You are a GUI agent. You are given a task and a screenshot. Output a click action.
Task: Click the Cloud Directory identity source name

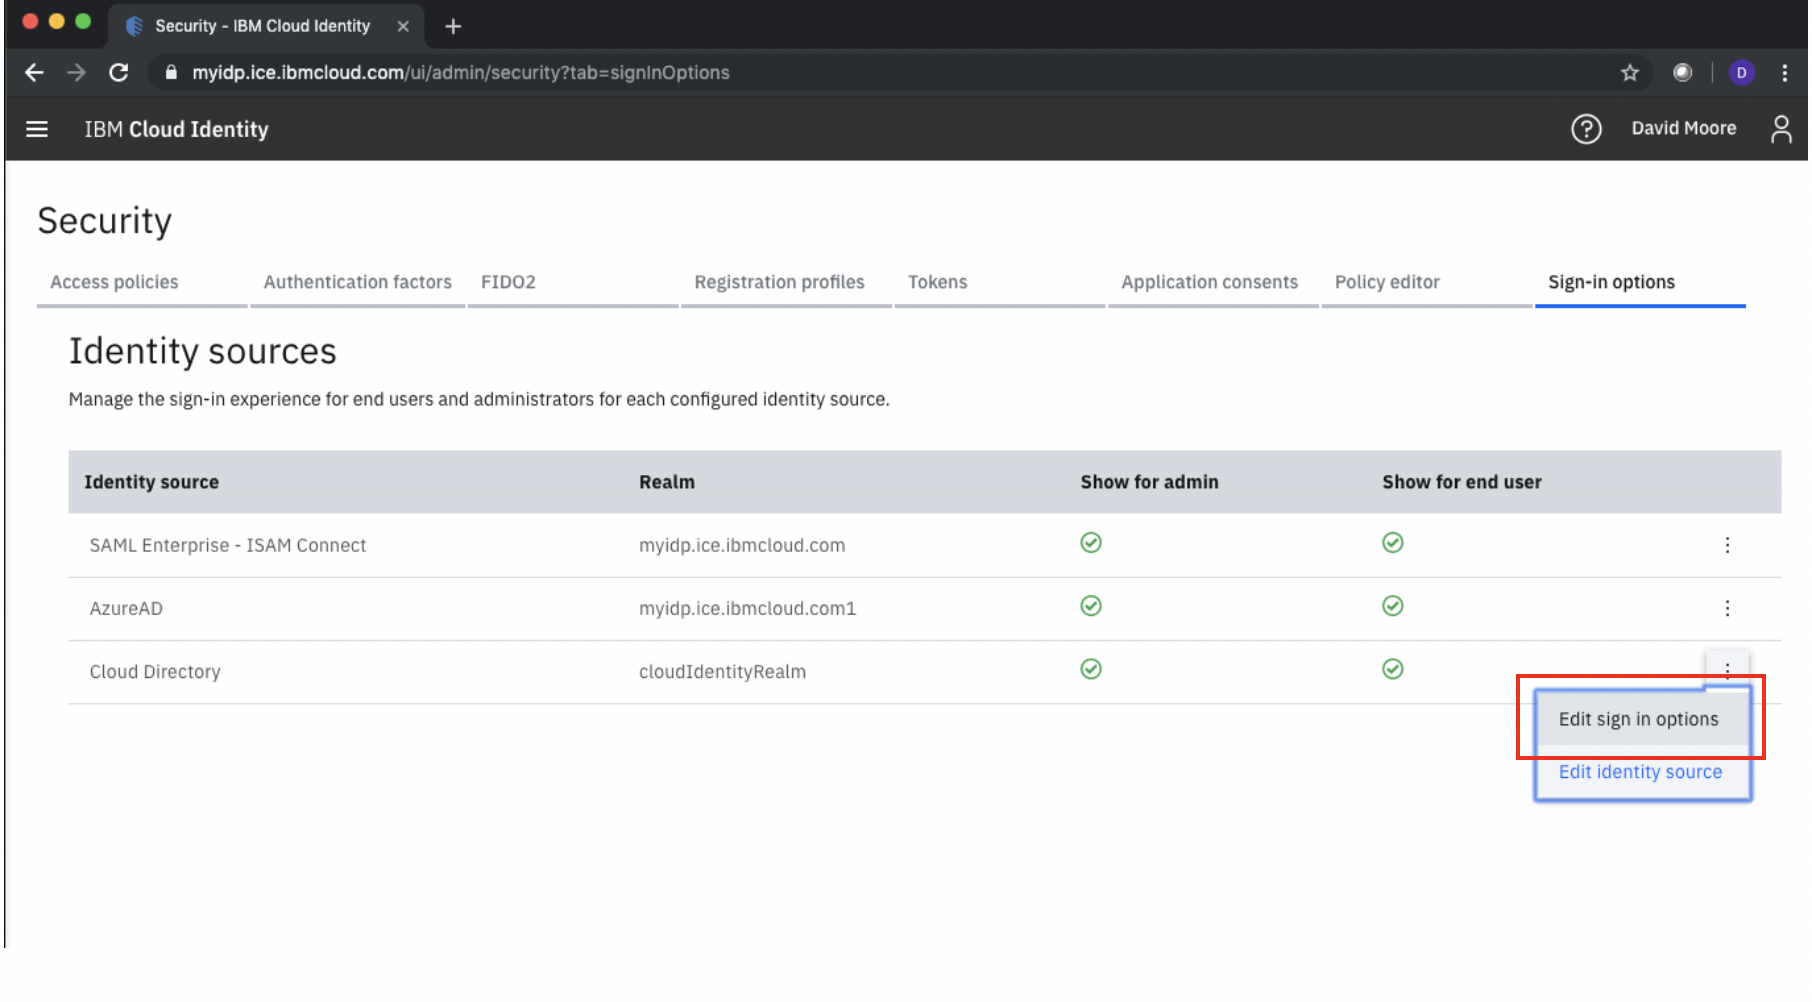point(155,671)
